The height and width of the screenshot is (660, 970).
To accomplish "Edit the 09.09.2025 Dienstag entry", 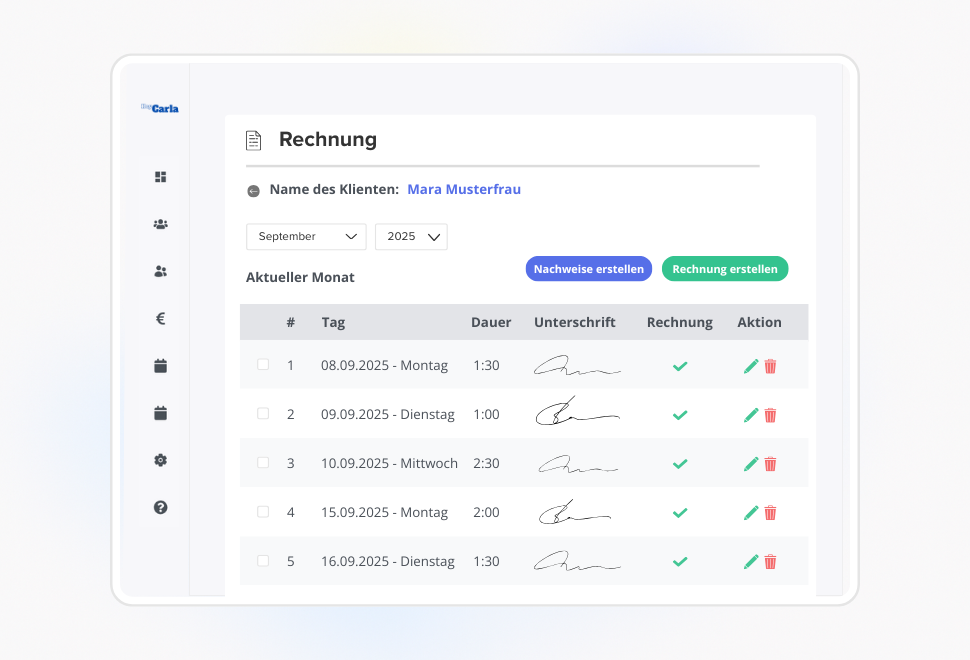I will (751, 415).
